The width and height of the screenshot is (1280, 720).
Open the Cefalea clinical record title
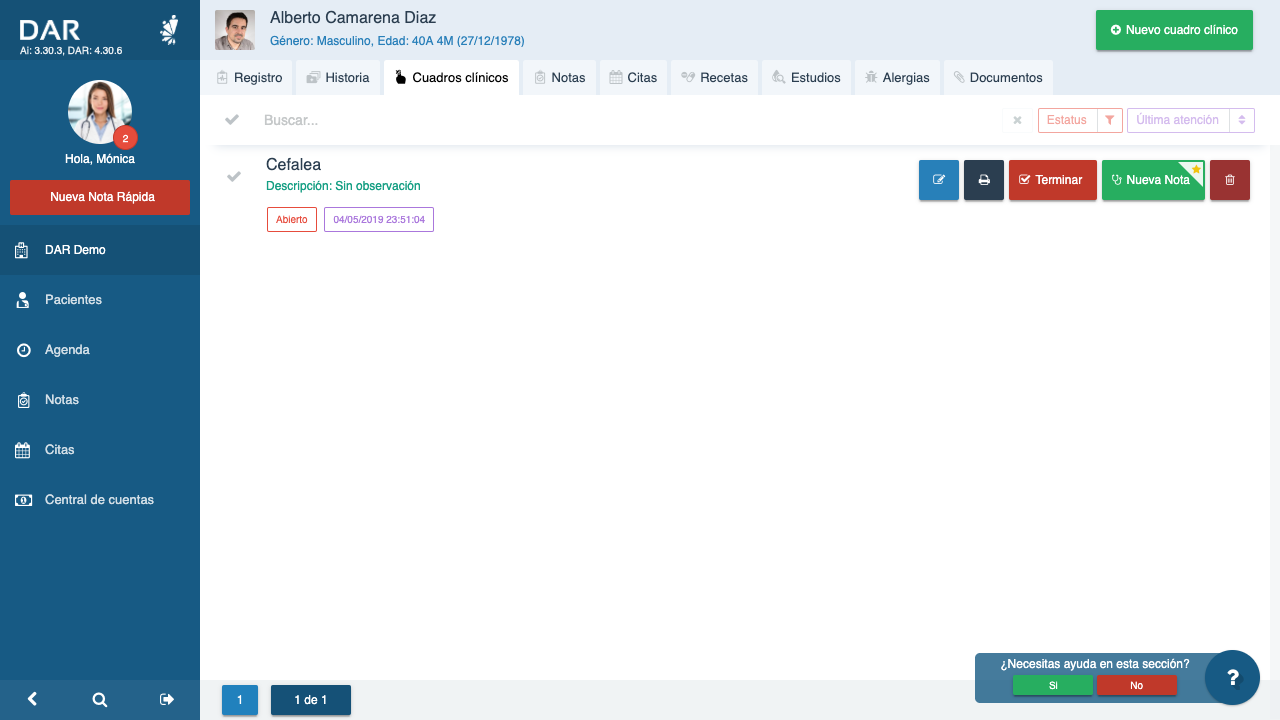click(293, 165)
